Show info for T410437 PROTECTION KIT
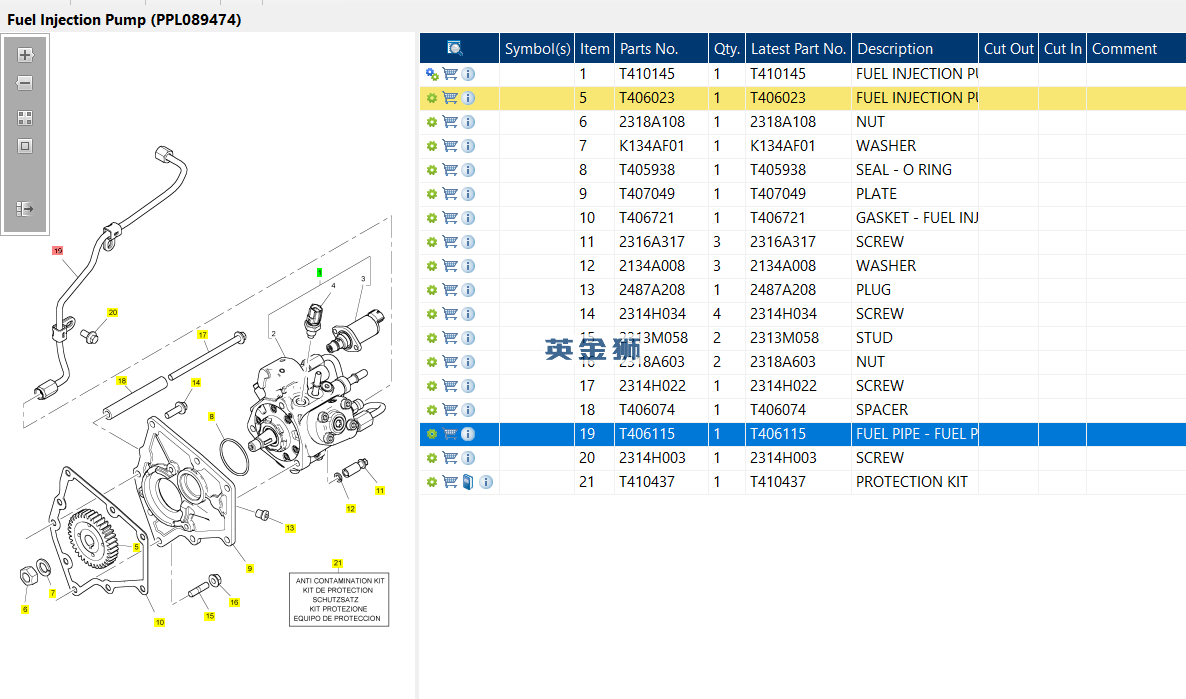Image resolution: width=1186 pixels, height=699 pixels. click(x=486, y=482)
